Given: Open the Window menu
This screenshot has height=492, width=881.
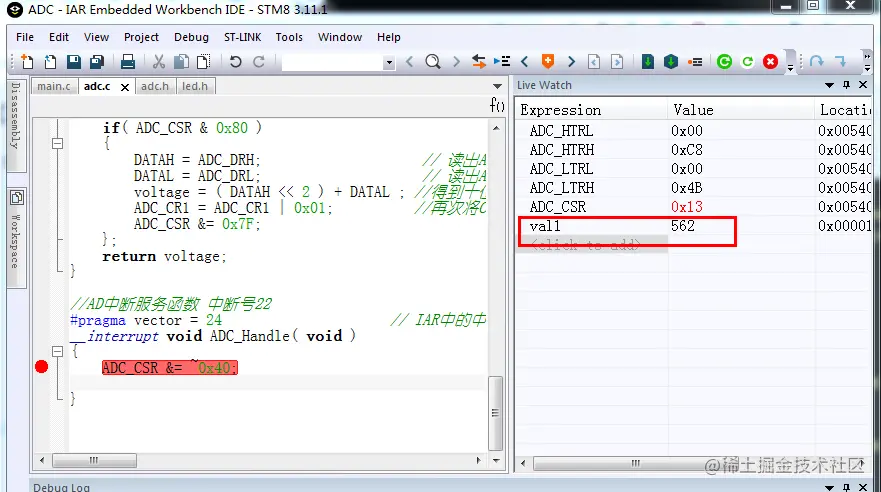Looking at the screenshot, I should click(340, 37).
